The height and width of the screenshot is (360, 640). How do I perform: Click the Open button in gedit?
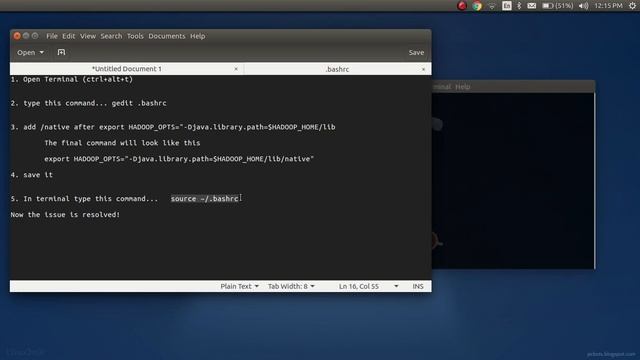click(x=26, y=52)
